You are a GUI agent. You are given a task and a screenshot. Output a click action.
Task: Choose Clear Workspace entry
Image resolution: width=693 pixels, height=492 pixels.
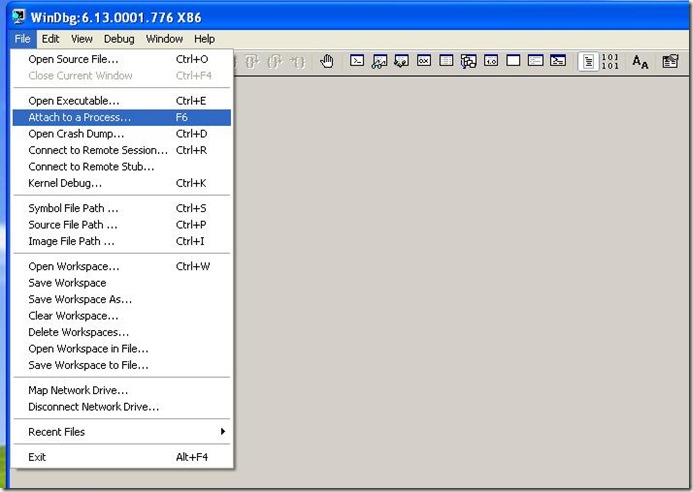click(122, 316)
